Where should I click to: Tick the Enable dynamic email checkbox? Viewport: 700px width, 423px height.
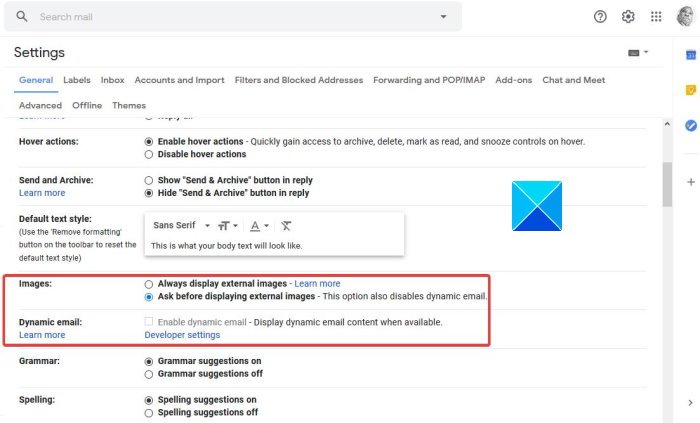[x=149, y=321]
